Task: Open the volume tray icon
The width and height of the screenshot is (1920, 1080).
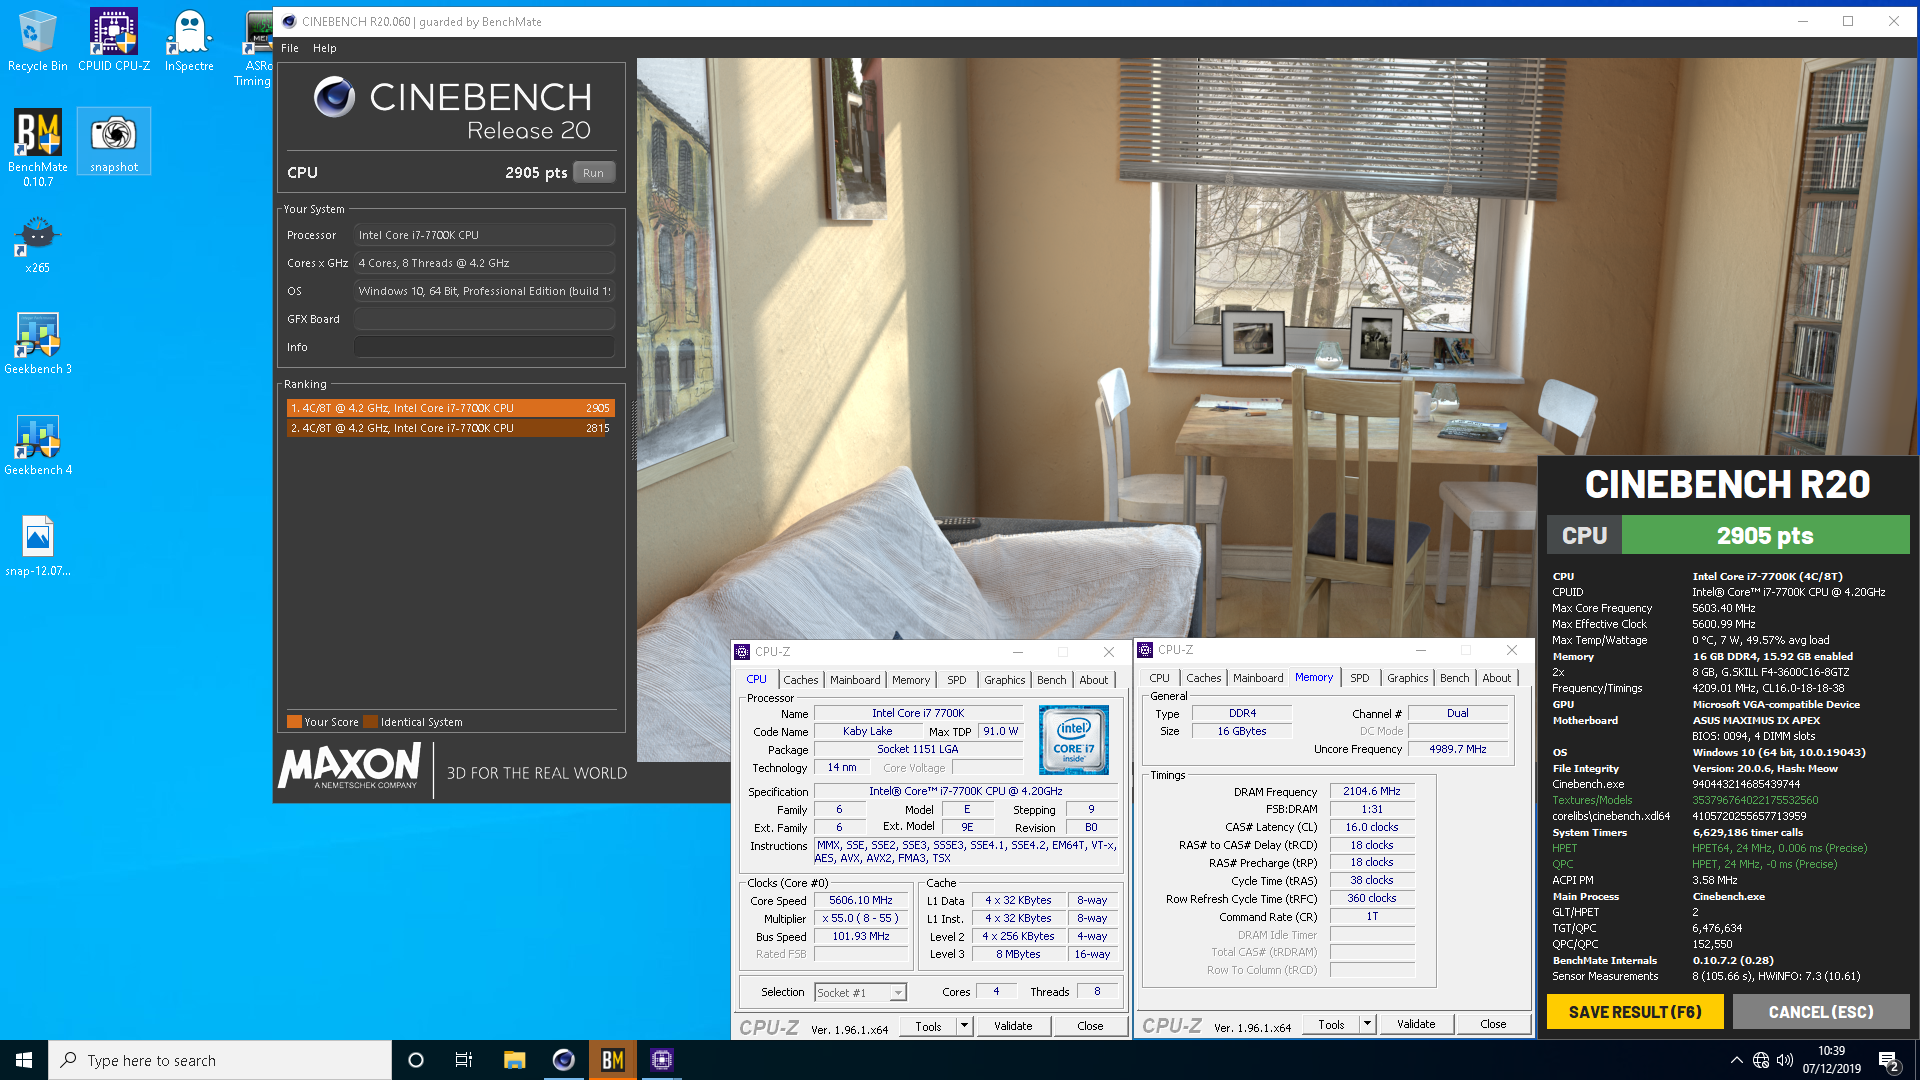Action: click(1785, 1060)
